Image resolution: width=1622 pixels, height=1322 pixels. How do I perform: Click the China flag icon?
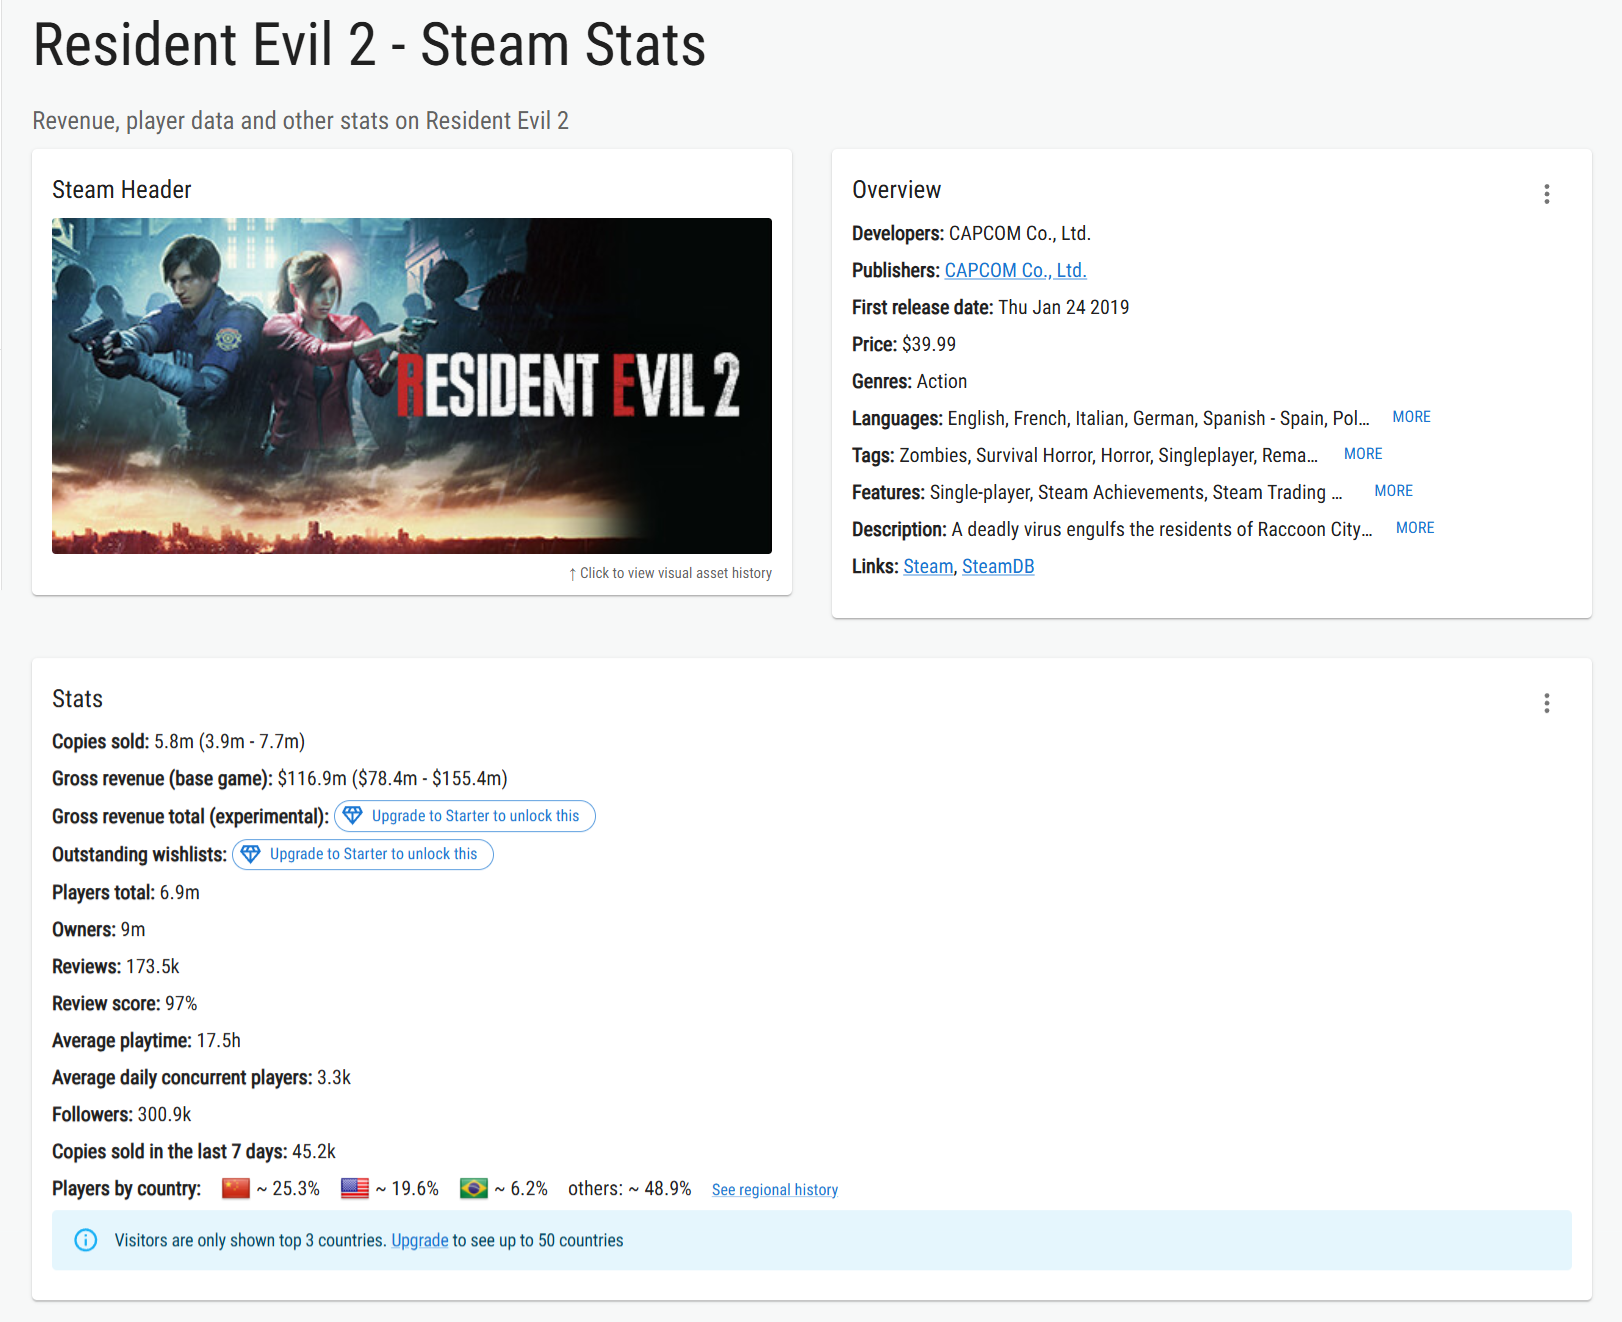236,1188
